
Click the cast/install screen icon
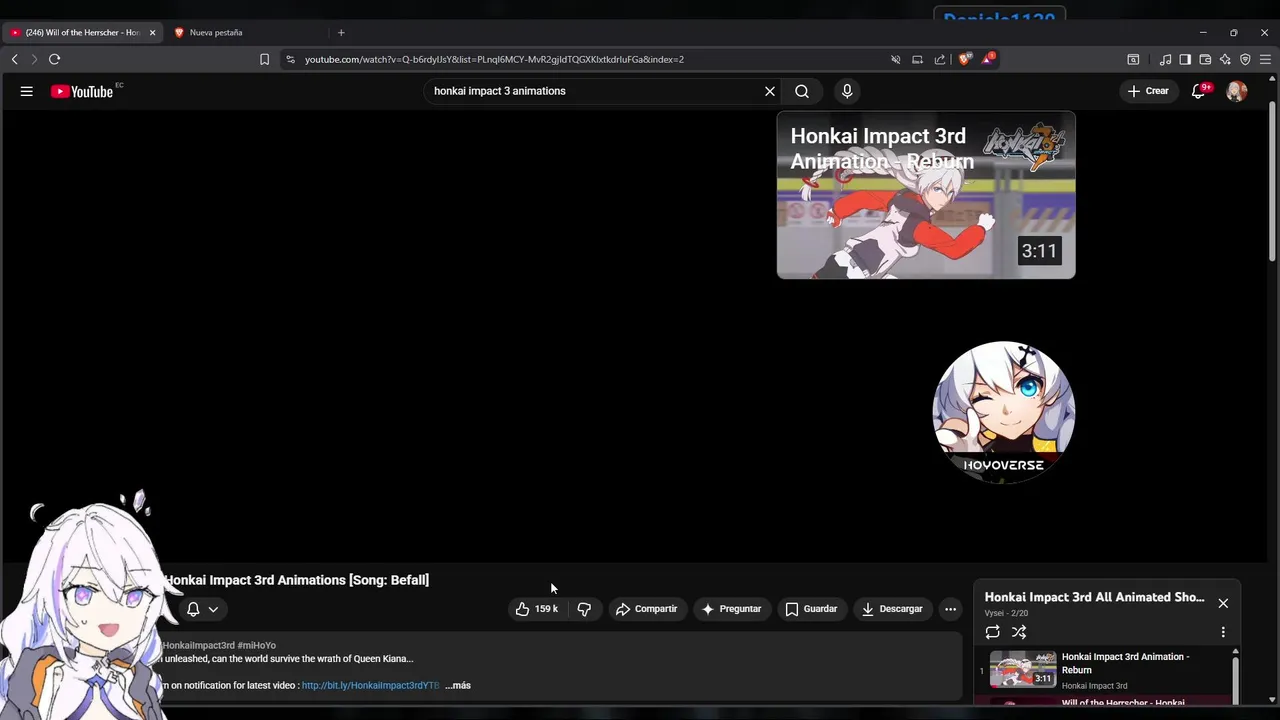[917, 59]
